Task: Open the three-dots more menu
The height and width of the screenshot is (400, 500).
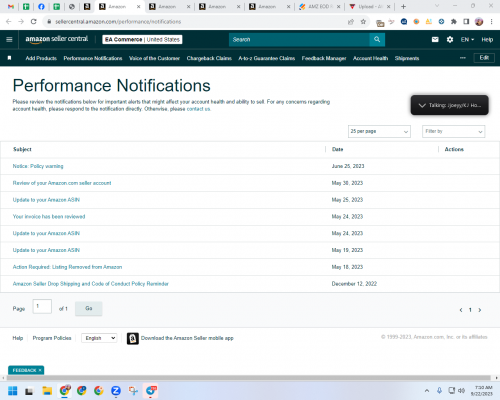Action: pos(462,58)
